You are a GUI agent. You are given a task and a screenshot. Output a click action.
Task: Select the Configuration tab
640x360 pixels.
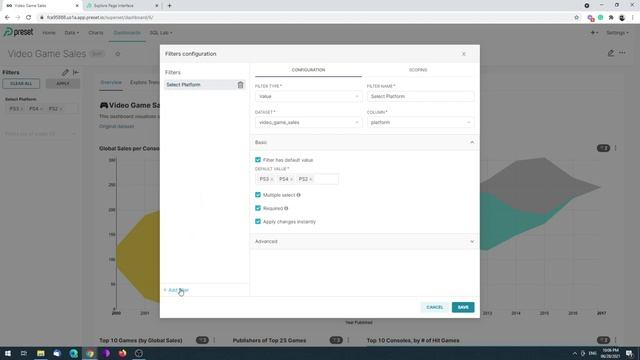(x=308, y=70)
